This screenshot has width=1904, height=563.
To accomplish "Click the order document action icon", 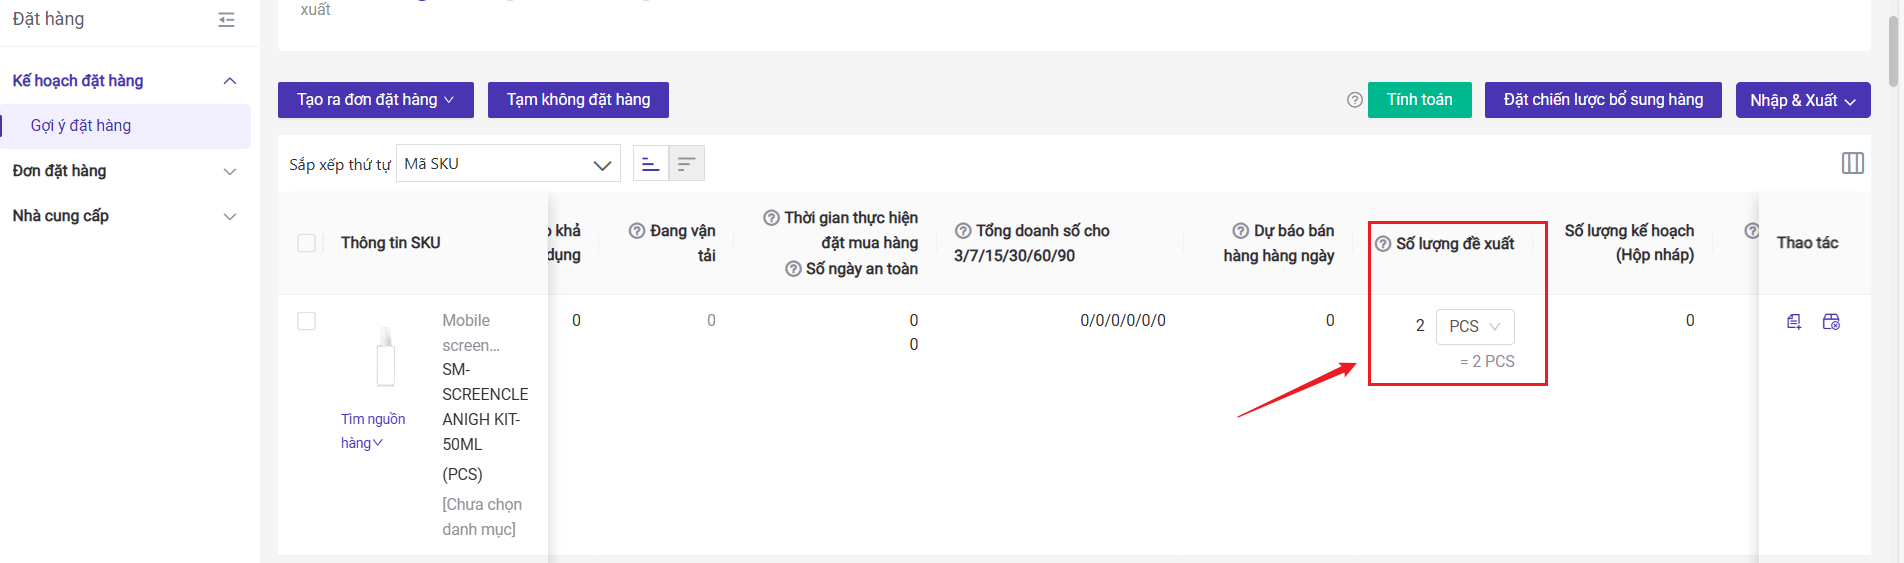I will click(x=1794, y=322).
